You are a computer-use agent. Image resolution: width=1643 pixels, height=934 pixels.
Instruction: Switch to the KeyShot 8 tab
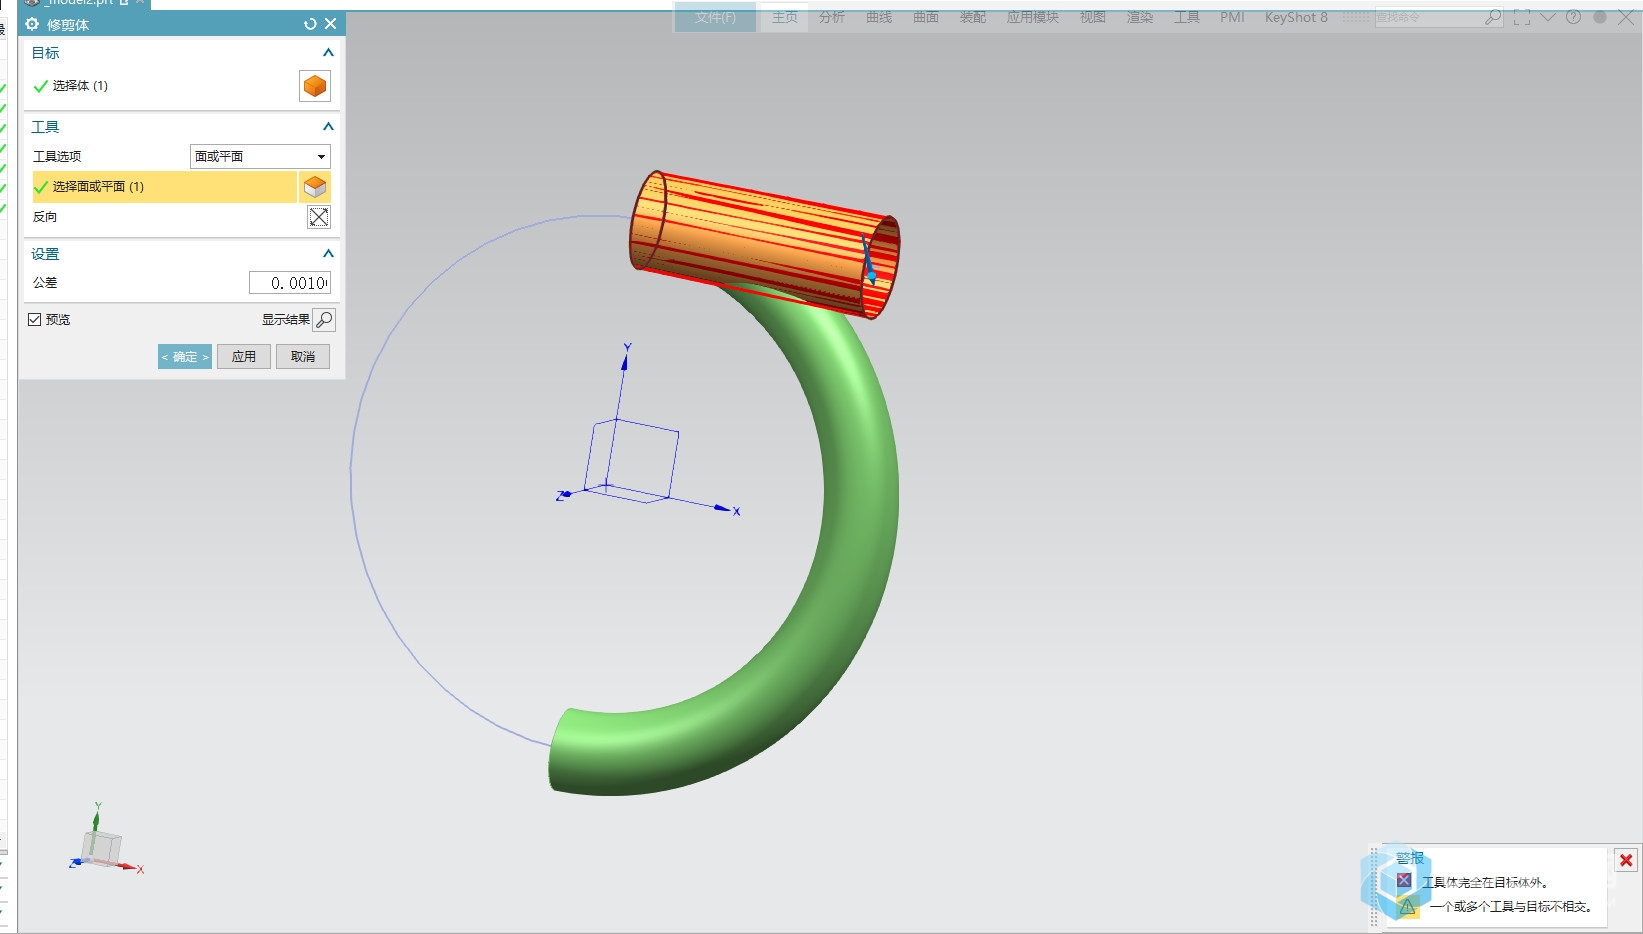click(1296, 17)
